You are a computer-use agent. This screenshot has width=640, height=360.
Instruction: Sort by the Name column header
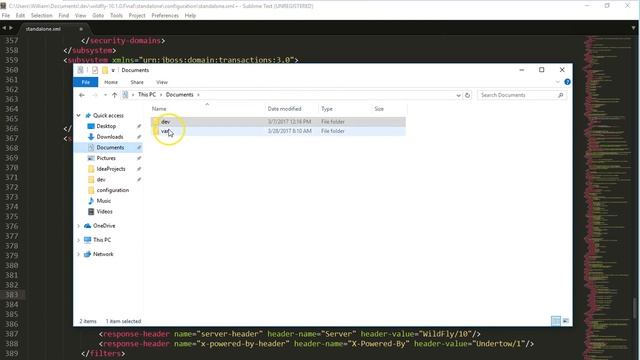[x=207, y=109]
